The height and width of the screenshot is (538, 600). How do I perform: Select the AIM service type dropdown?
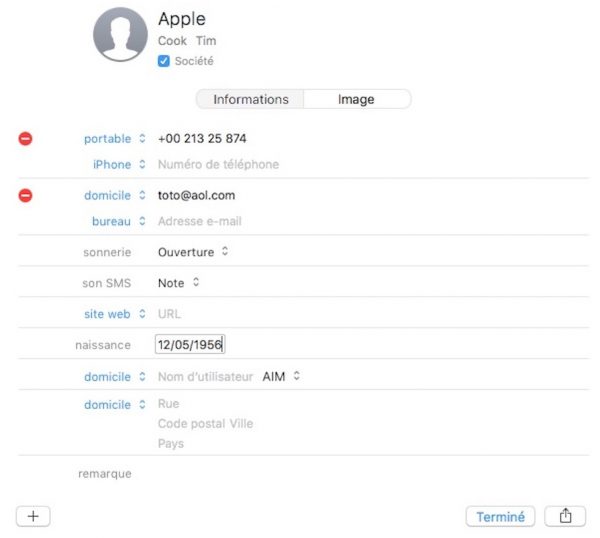pyautogui.click(x=281, y=377)
